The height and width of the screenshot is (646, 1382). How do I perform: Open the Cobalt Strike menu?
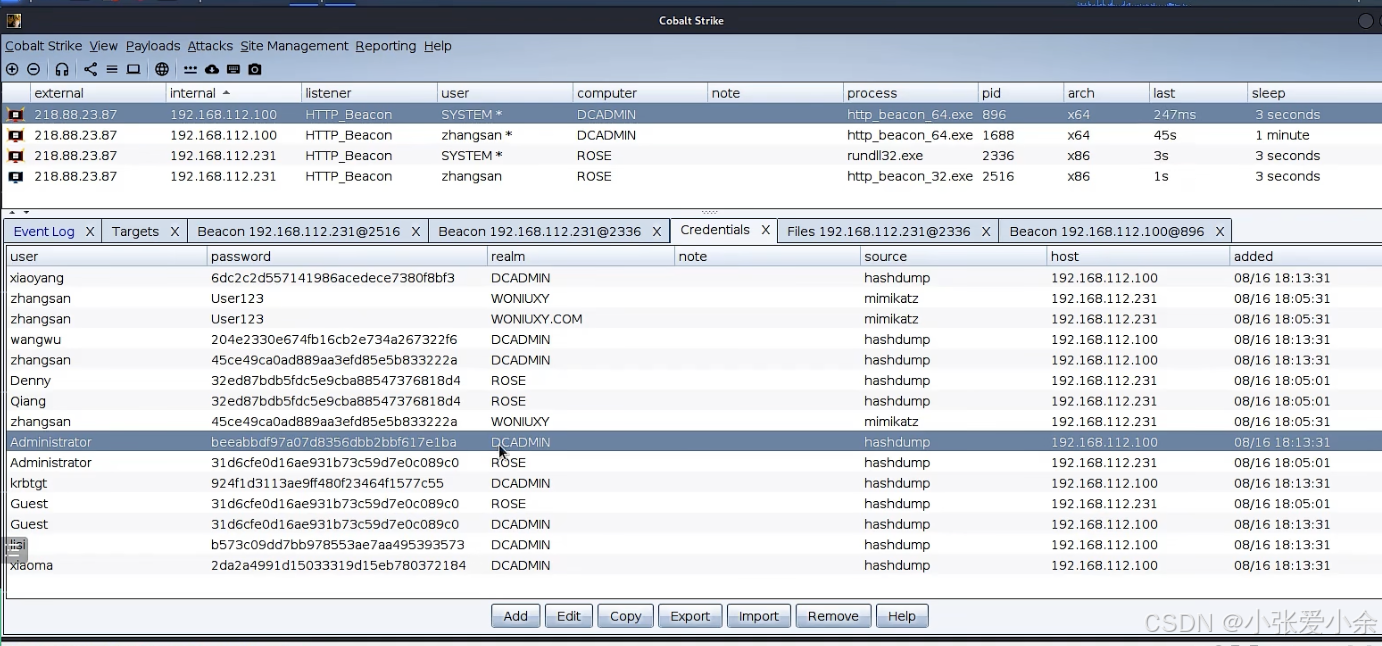click(43, 46)
